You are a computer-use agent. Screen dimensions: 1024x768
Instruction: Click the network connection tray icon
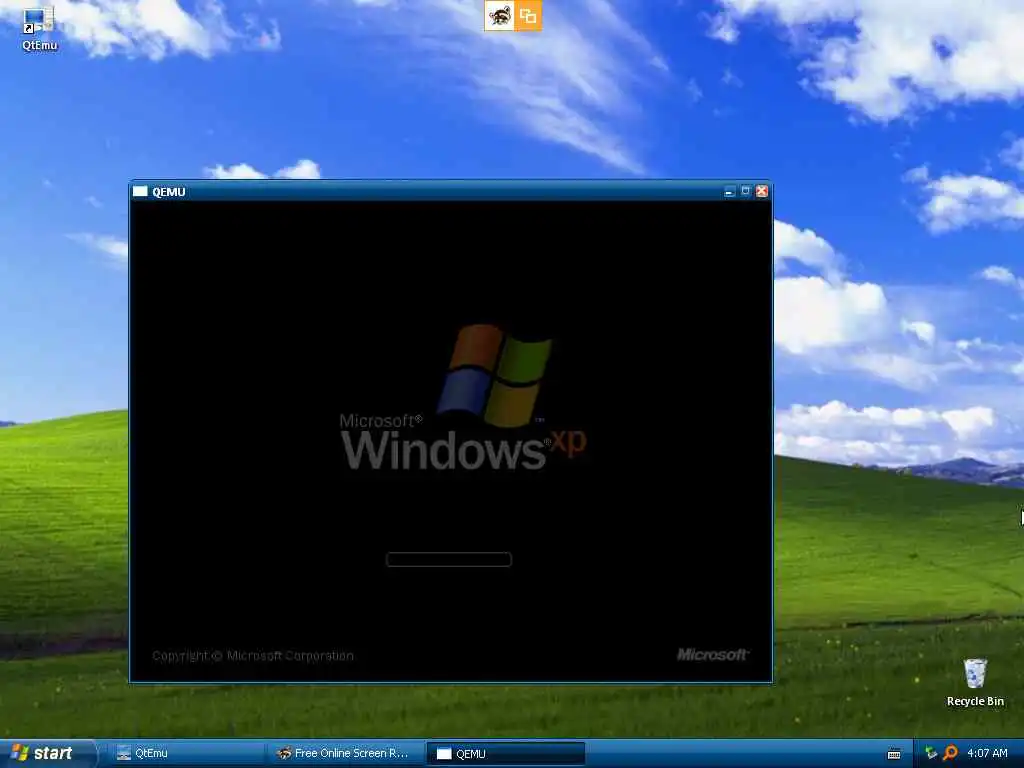tap(931, 753)
